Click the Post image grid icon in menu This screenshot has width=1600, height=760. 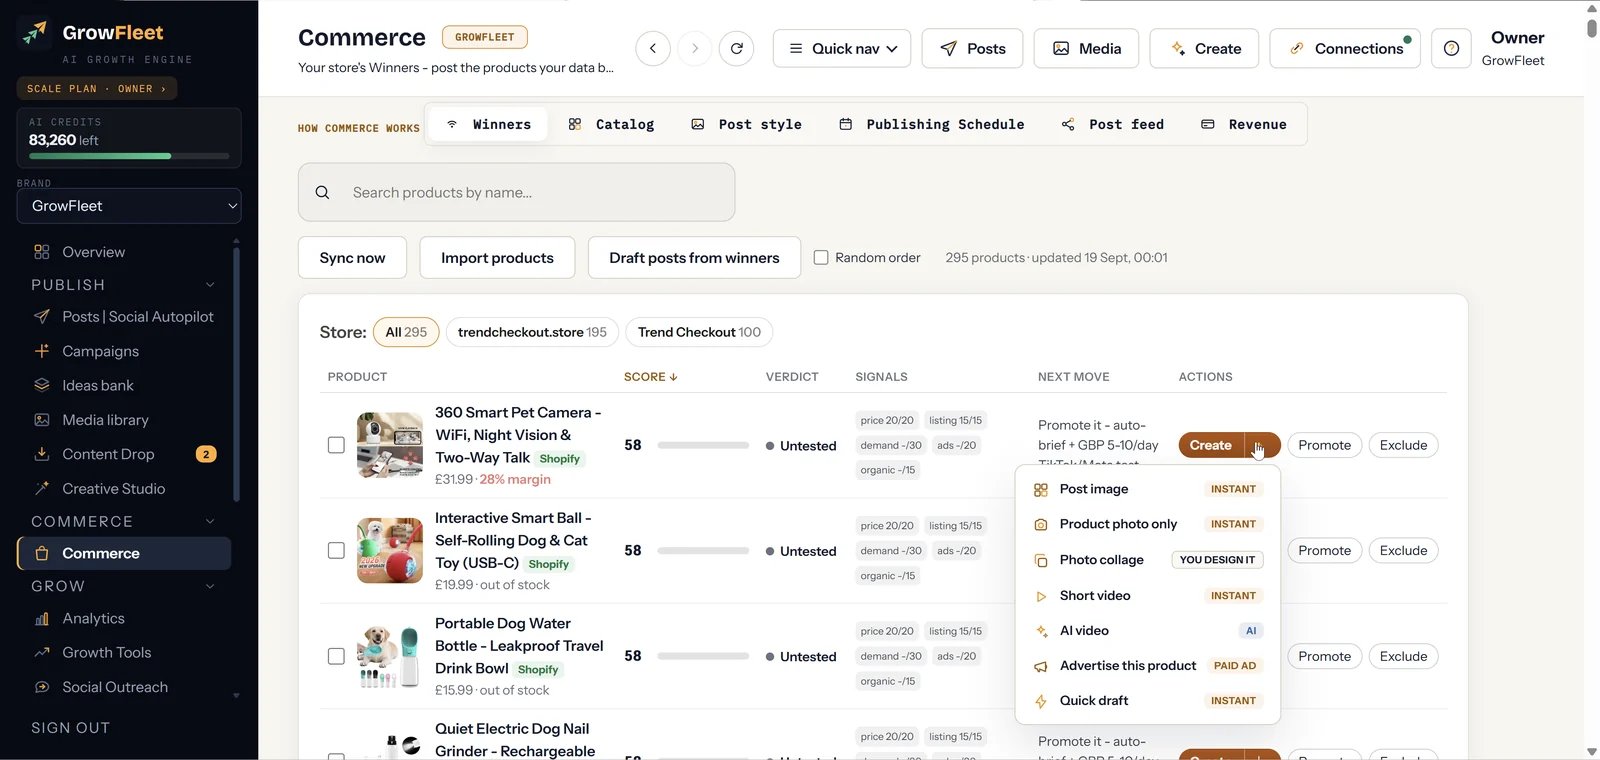[x=1041, y=489]
